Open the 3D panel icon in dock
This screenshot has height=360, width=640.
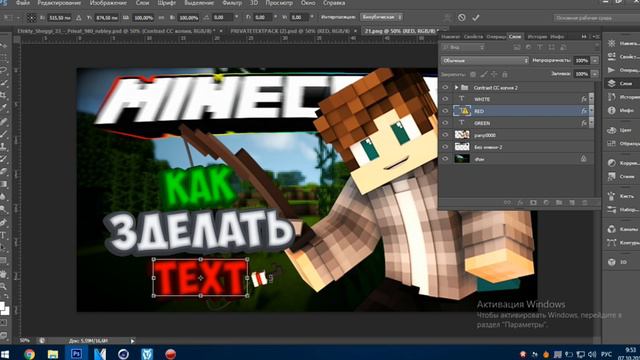point(611,262)
